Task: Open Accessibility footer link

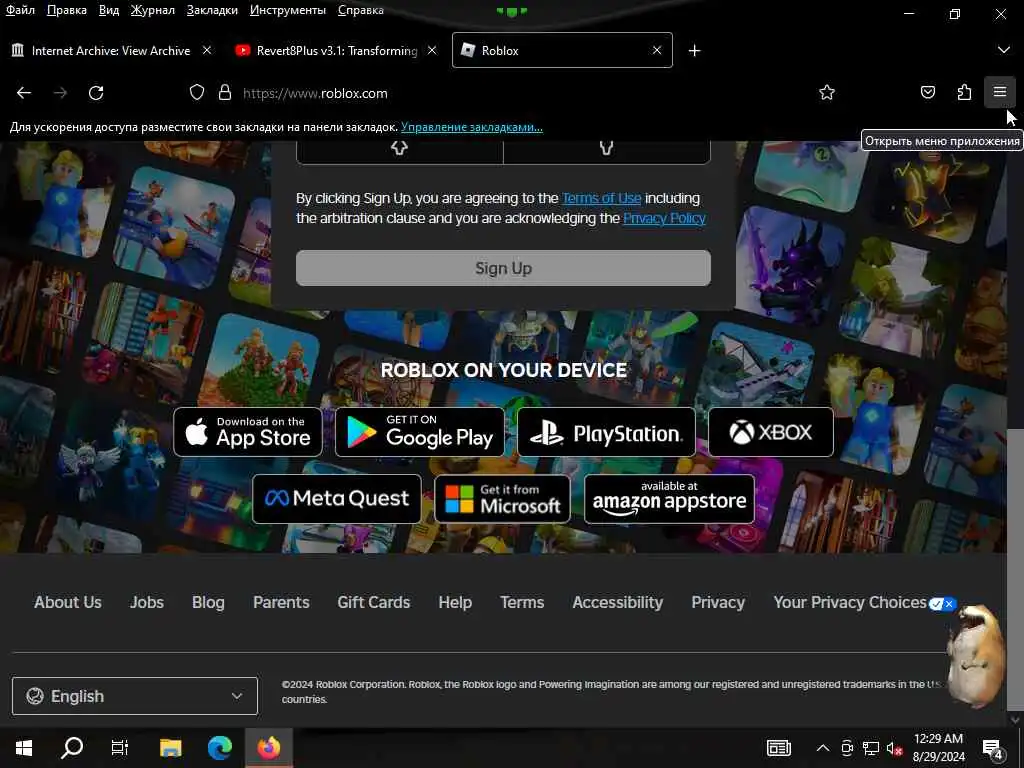Action: coord(618,602)
